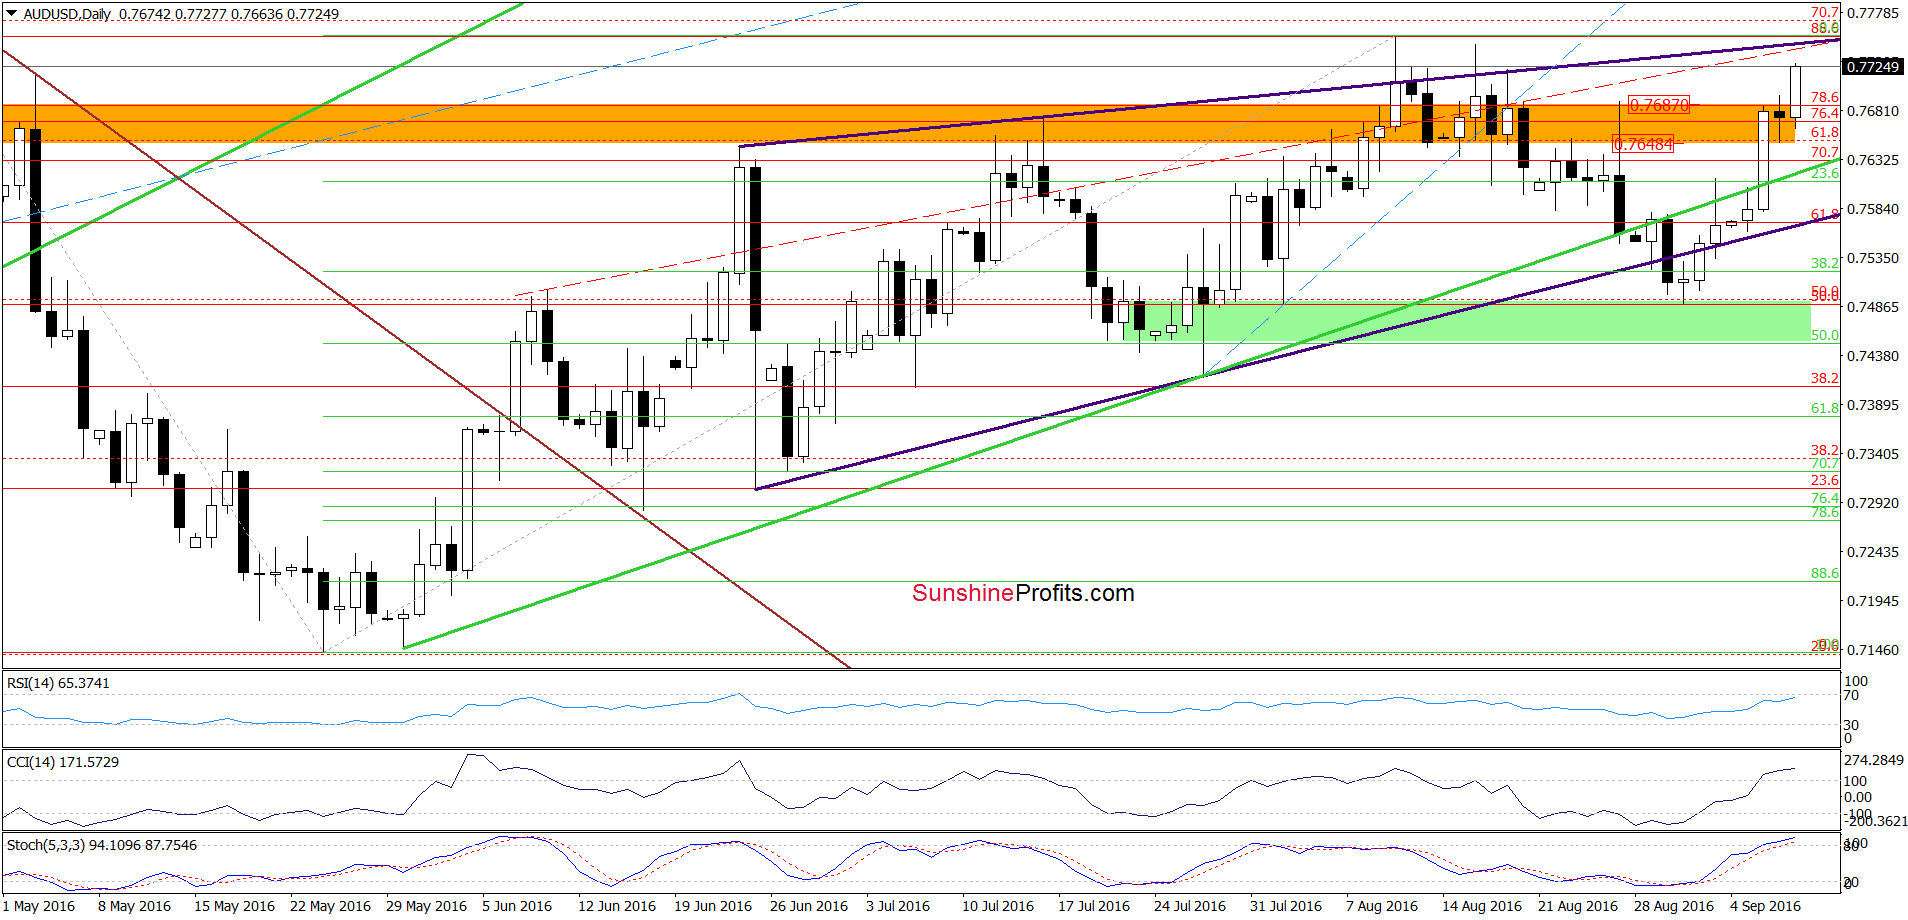Image resolution: width=1908 pixels, height=920 pixels.
Task: Click the 0.72920 price axis value
Action: pyautogui.click(x=1872, y=503)
